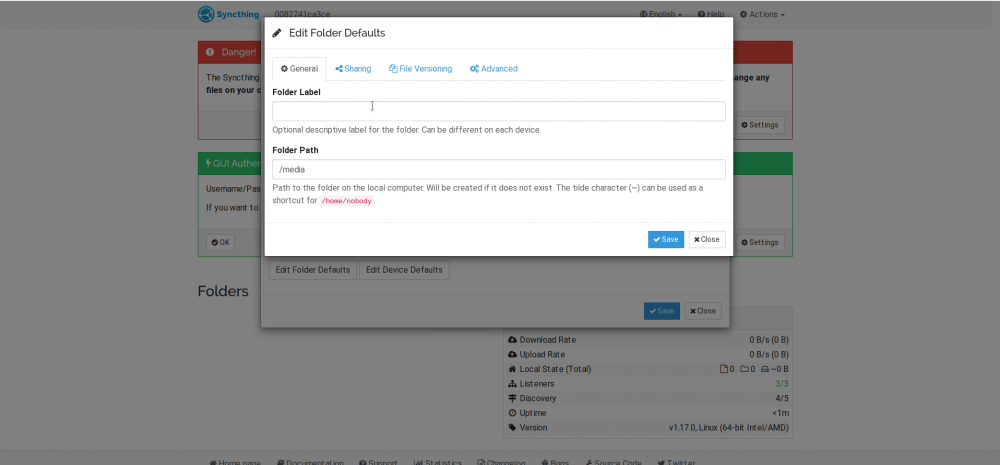The width and height of the screenshot is (1000, 465).
Task: Click Settings button in GUI Authentication panel
Action: (760, 242)
